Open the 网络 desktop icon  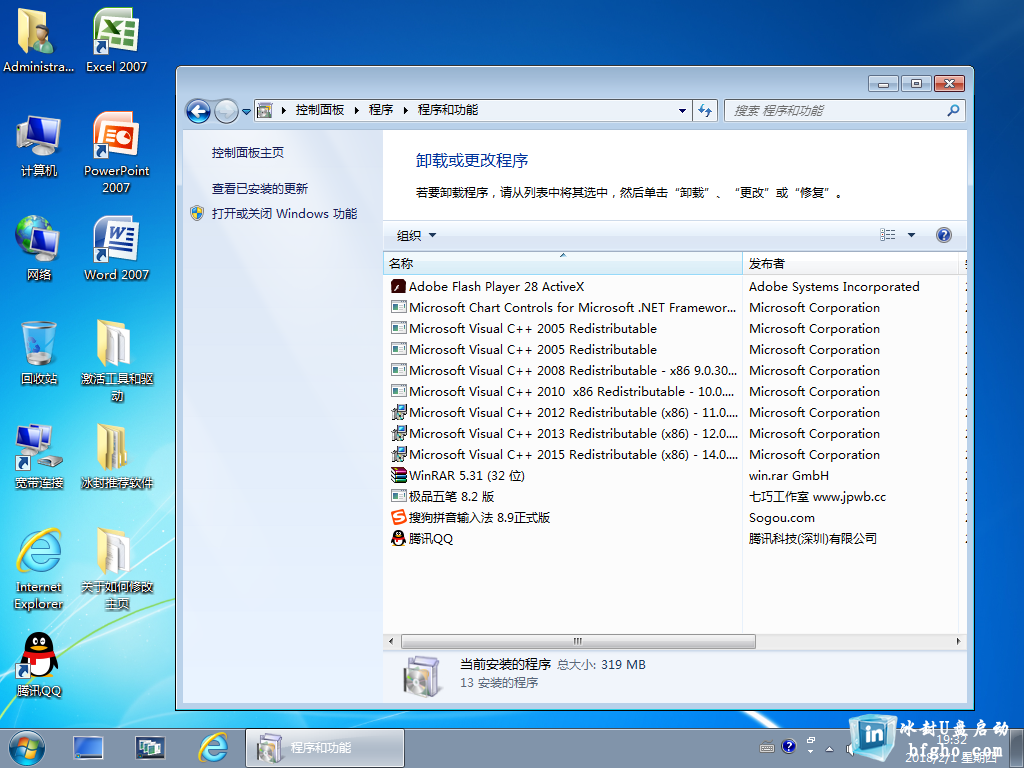39,249
